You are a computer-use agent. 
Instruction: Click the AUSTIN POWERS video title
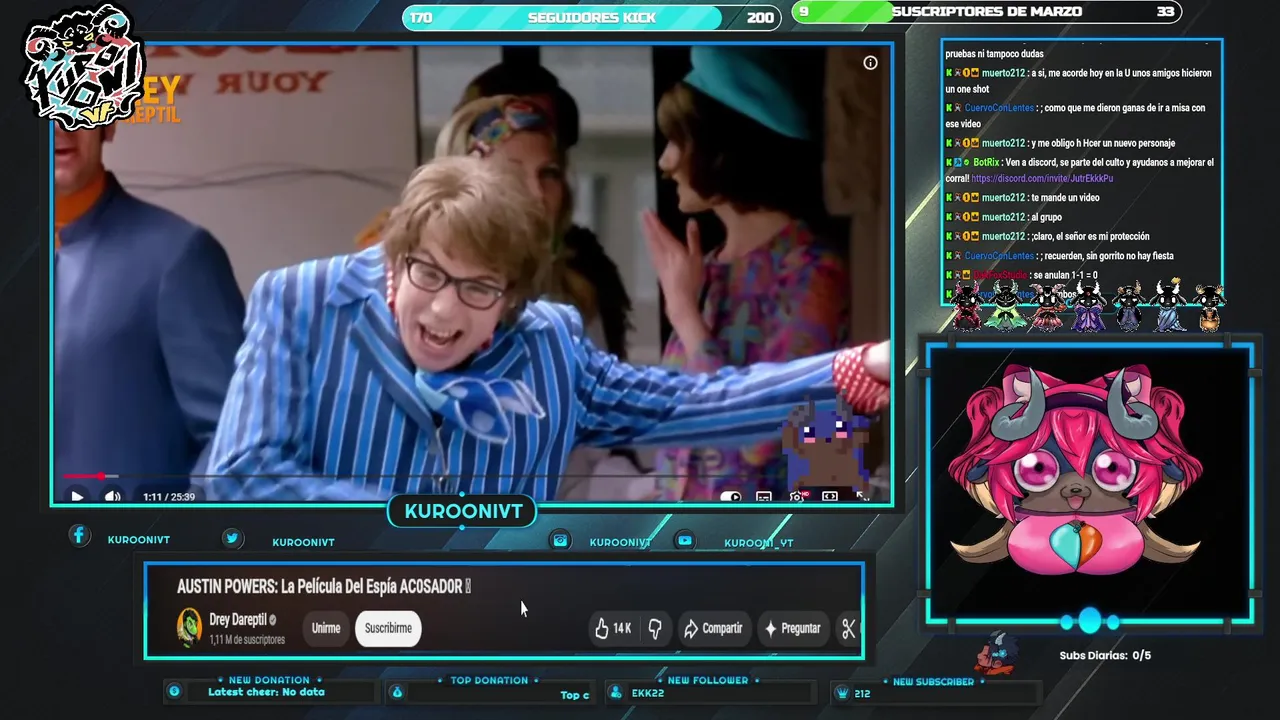(324, 586)
